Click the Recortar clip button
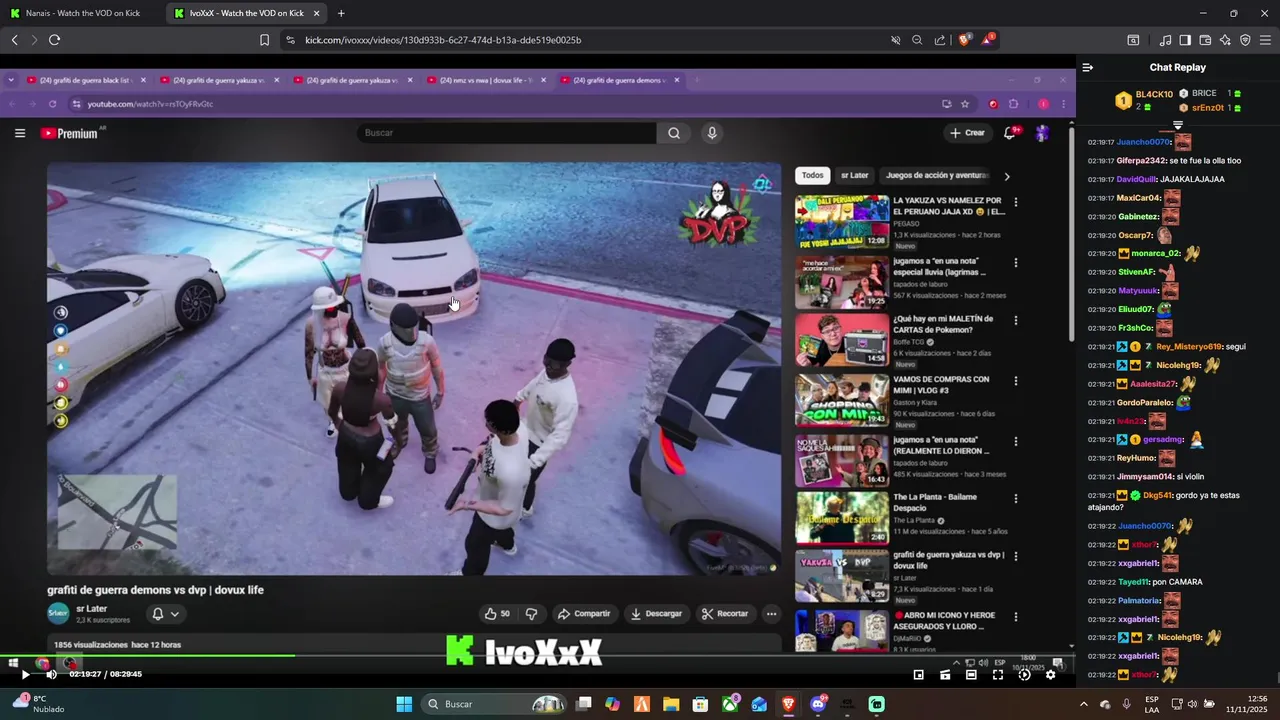This screenshot has height=720, width=1280. point(725,613)
